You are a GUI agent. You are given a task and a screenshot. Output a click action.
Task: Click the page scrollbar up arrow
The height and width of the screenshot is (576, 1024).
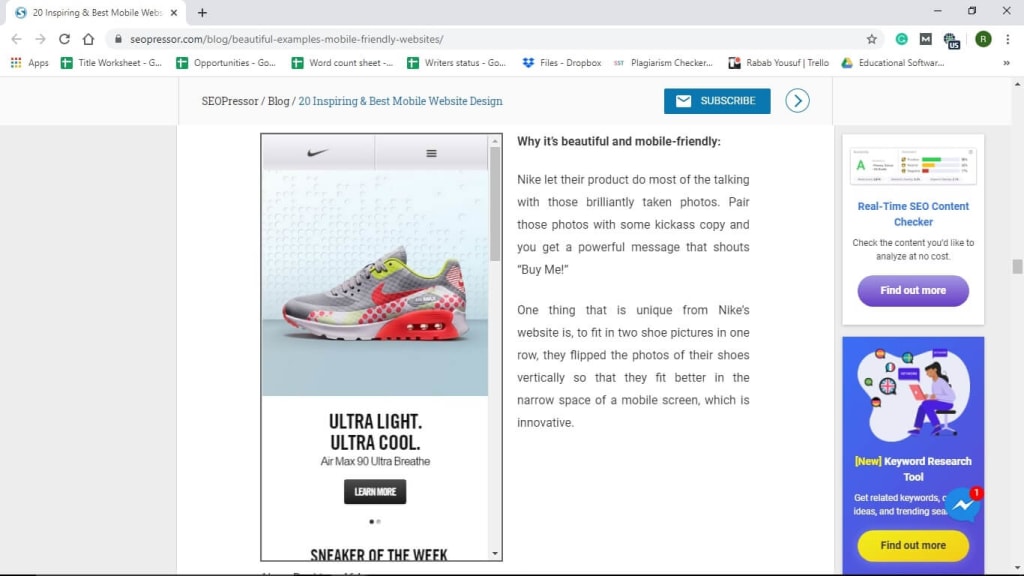[x=1017, y=84]
